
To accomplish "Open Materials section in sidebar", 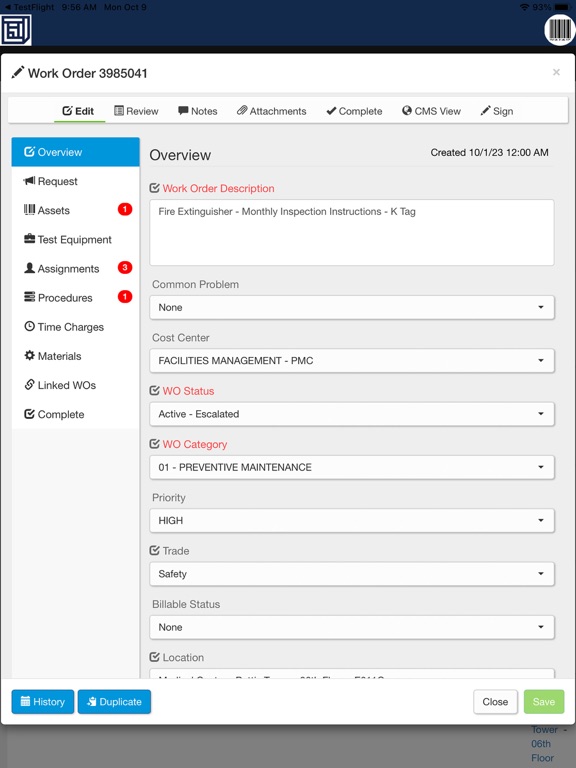I will (x=75, y=356).
